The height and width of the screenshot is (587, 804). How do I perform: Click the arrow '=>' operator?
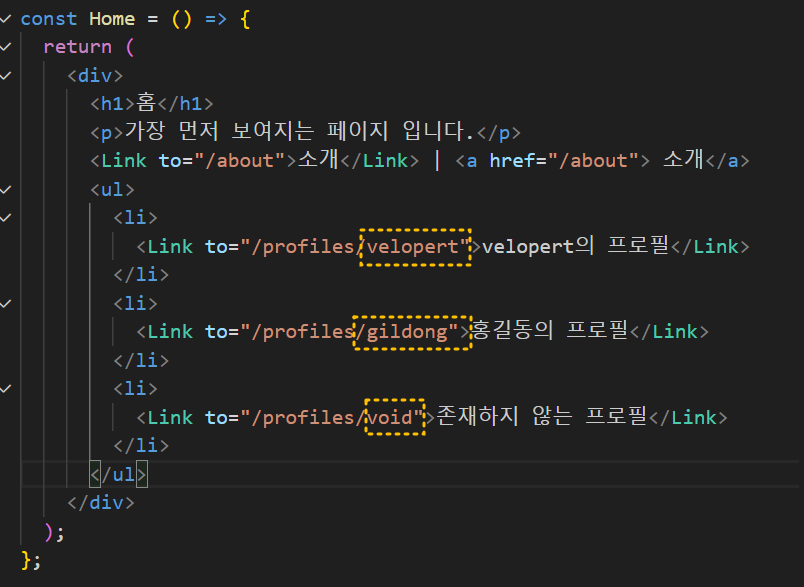click(215, 19)
